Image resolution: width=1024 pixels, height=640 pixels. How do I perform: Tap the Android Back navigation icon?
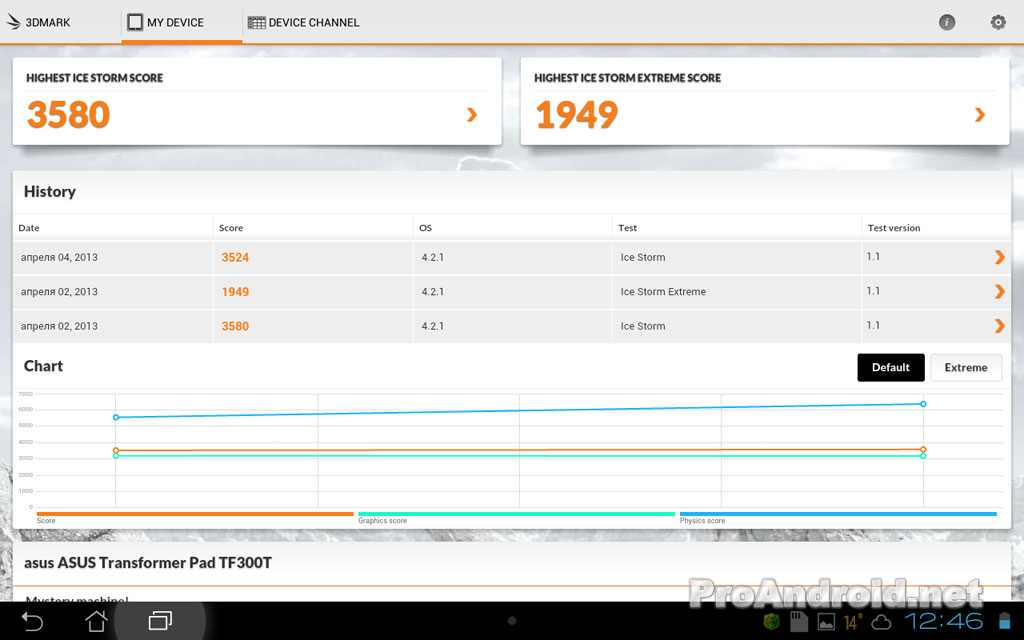[32, 620]
